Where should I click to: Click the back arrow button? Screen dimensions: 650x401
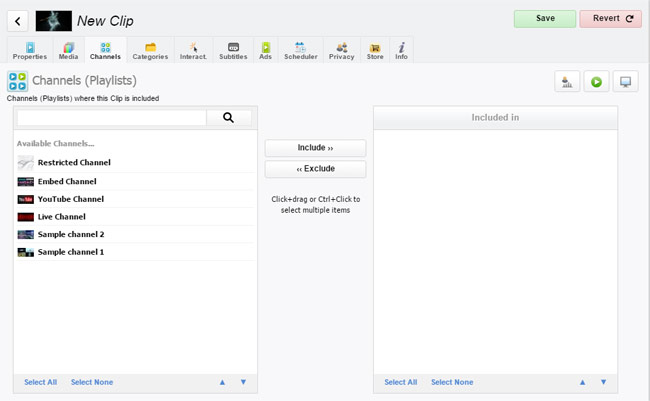[x=18, y=20]
